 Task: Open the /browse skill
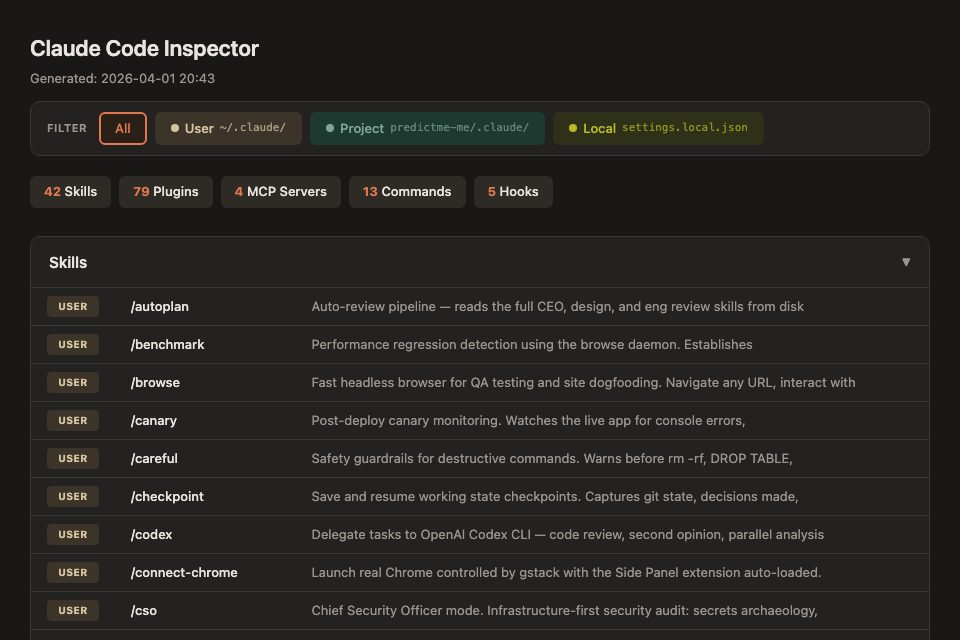pos(153,382)
